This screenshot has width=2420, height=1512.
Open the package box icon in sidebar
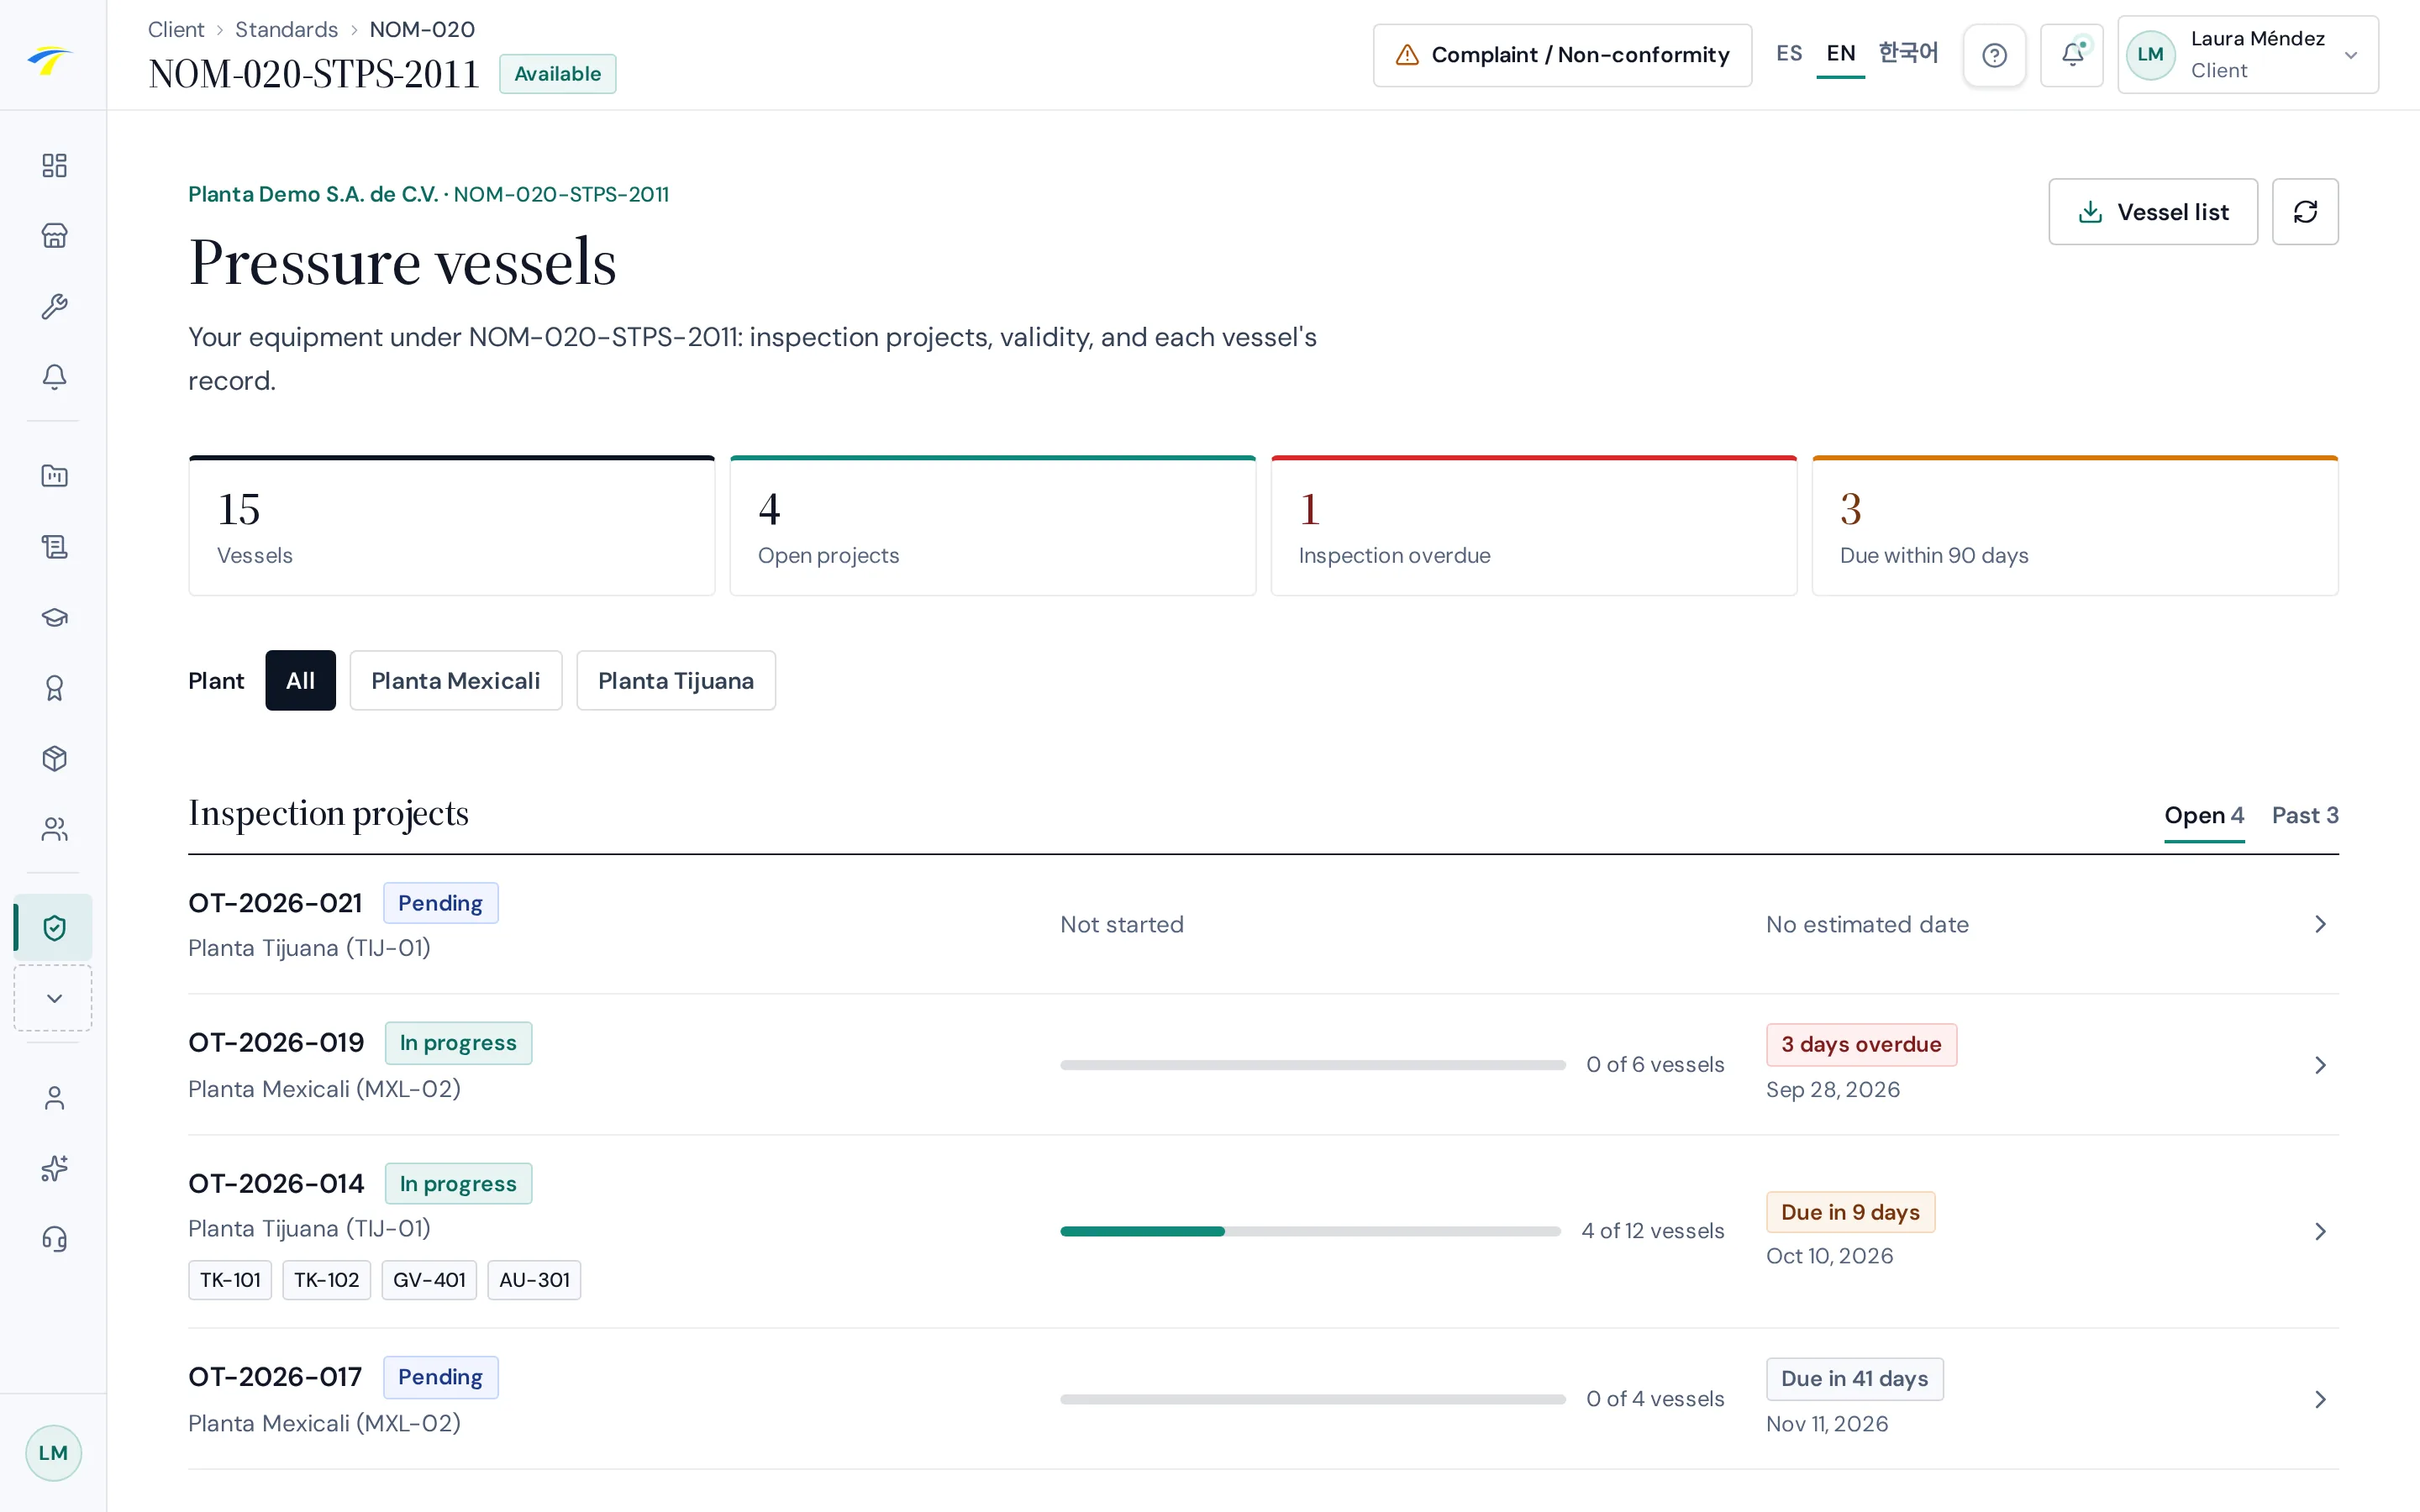point(54,758)
